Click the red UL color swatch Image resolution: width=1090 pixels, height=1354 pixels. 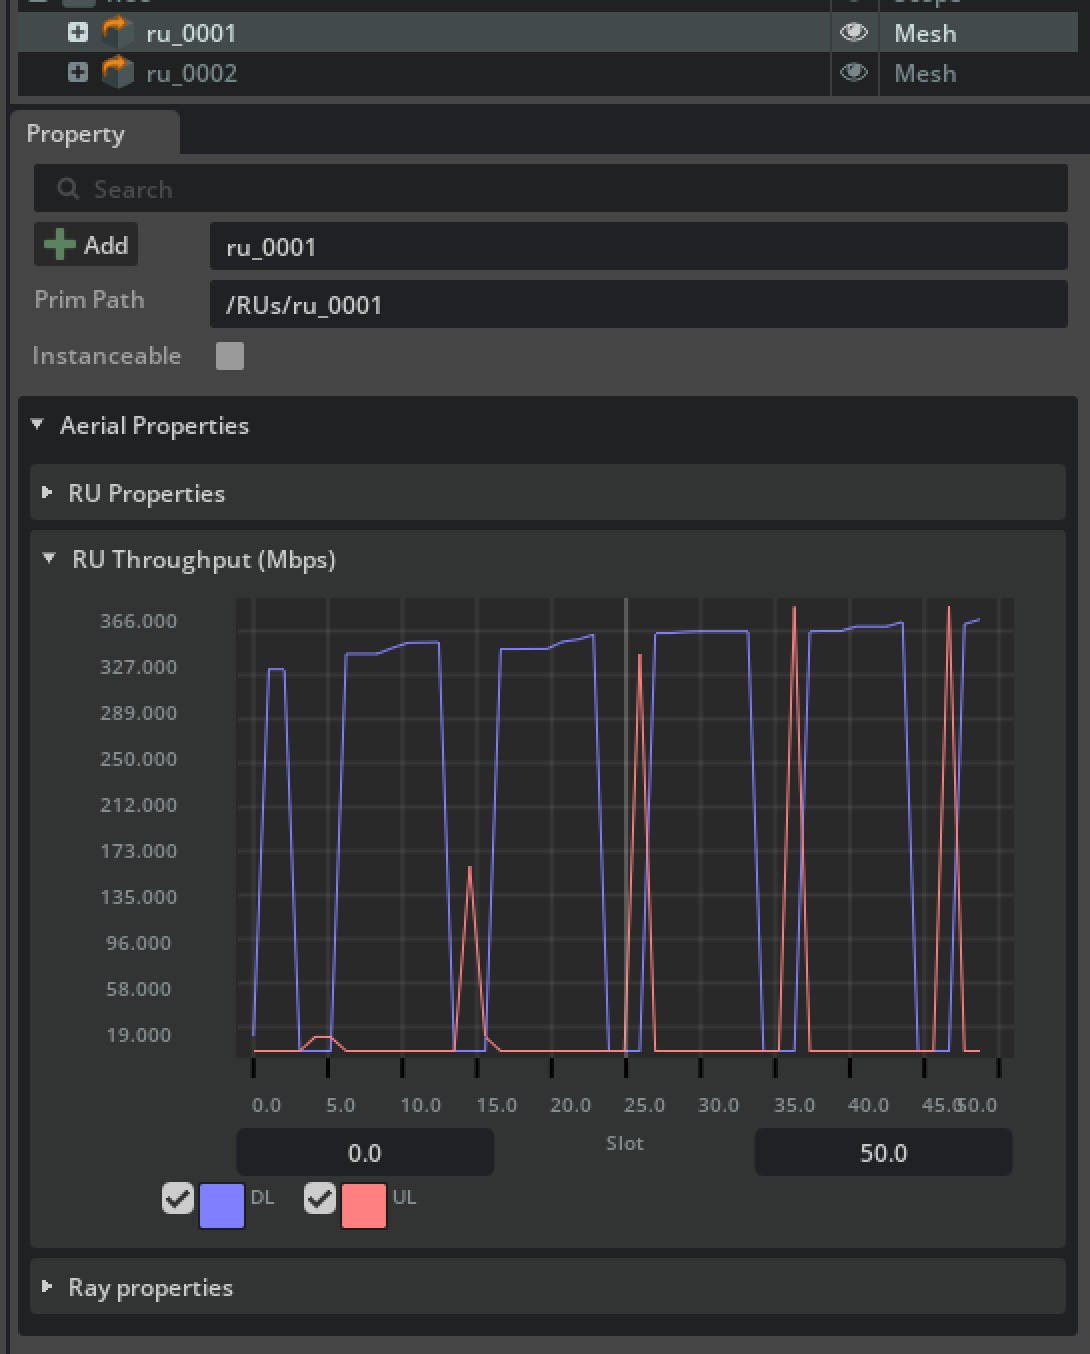pyautogui.click(x=364, y=1205)
